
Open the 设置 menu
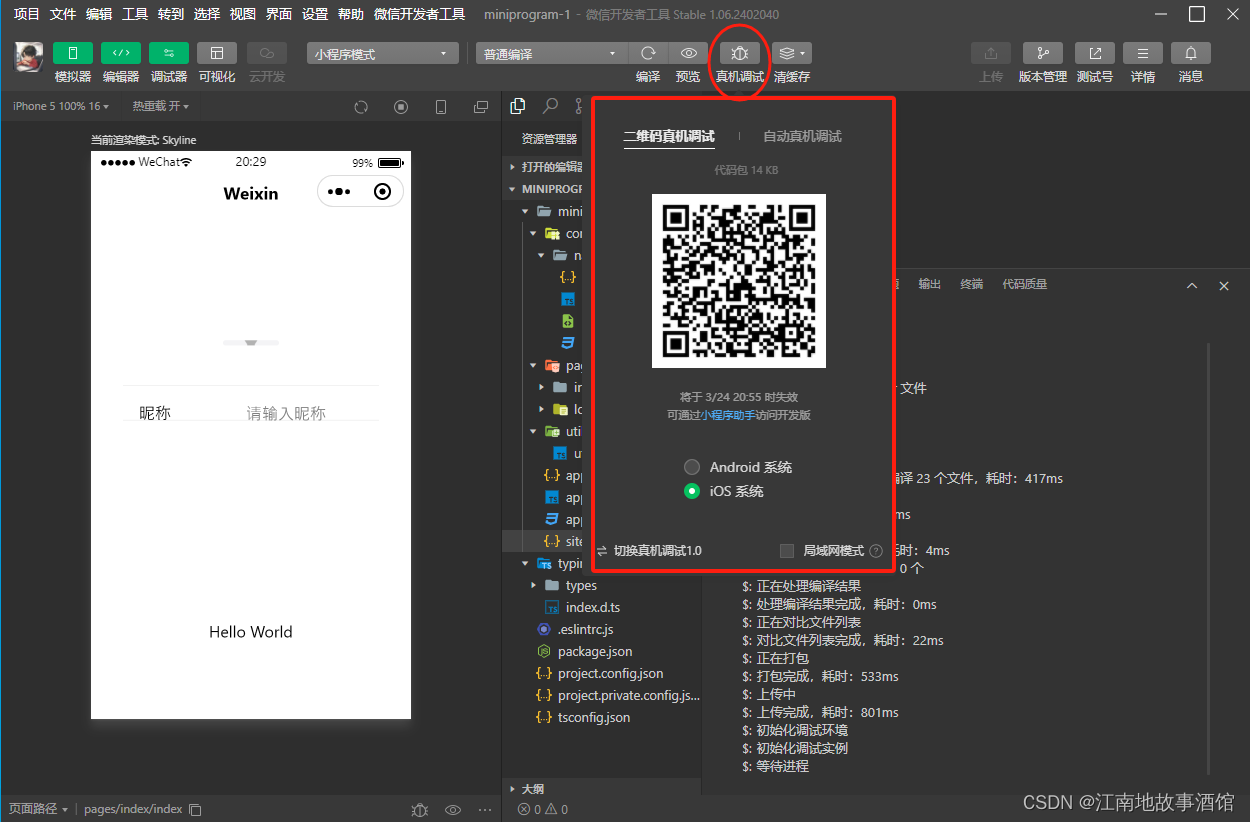click(x=315, y=14)
